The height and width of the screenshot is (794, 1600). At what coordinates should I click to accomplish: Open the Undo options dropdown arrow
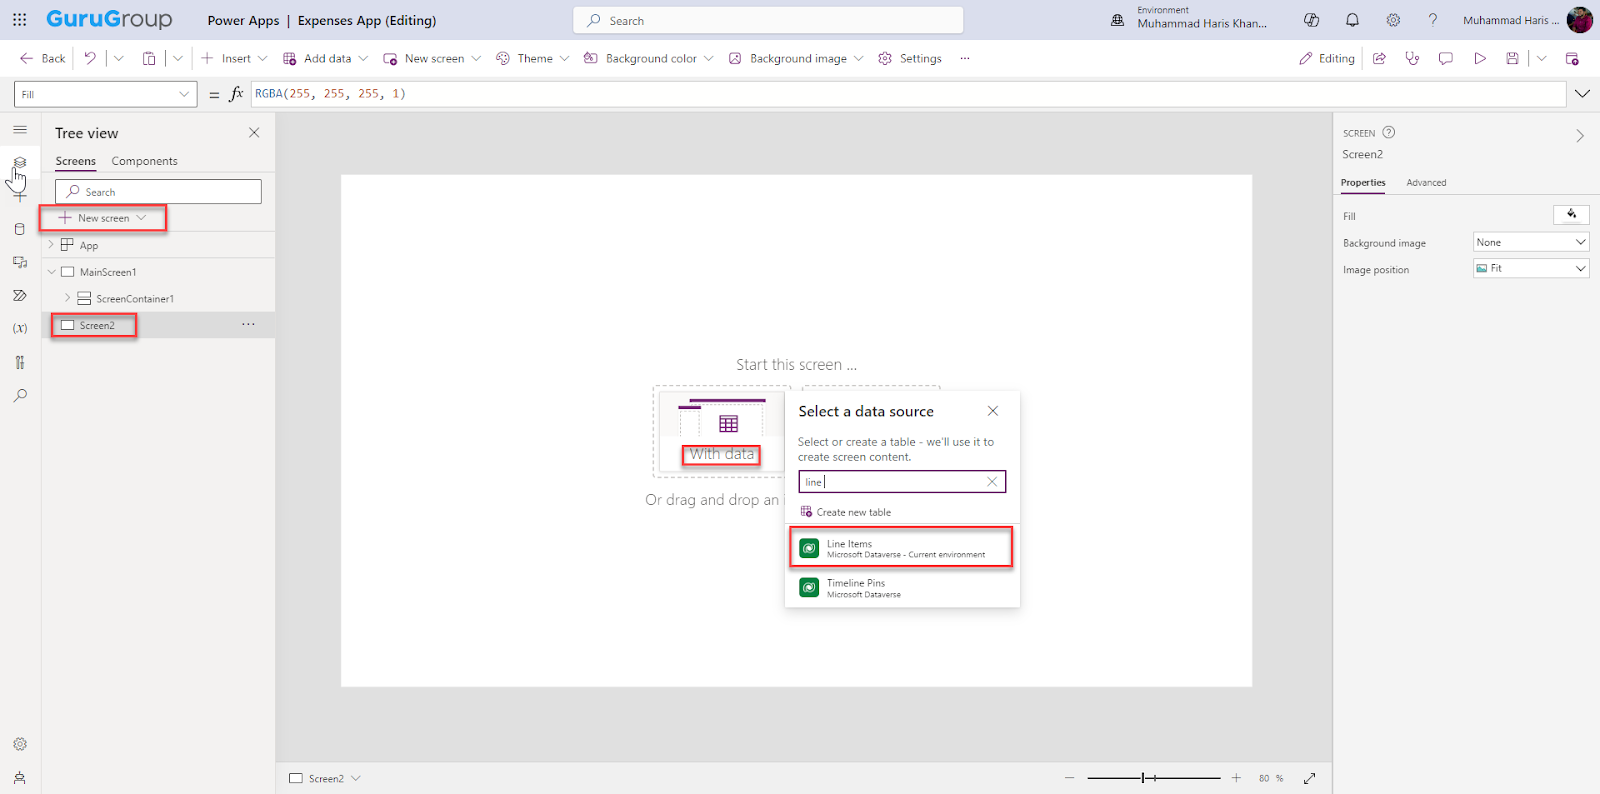tap(118, 58)
